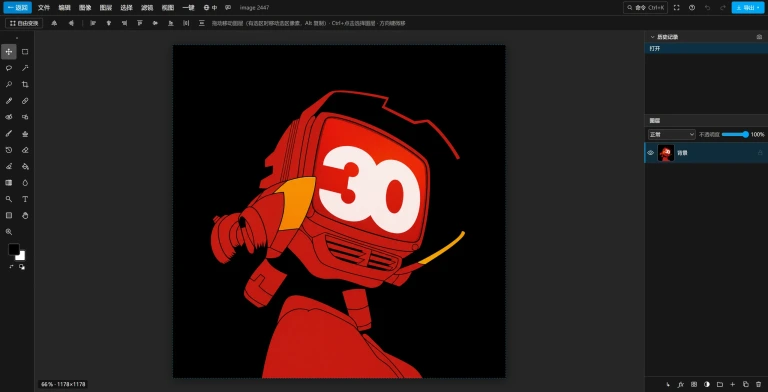
Task: Open the 图层 menu
Action: (105, 7)
